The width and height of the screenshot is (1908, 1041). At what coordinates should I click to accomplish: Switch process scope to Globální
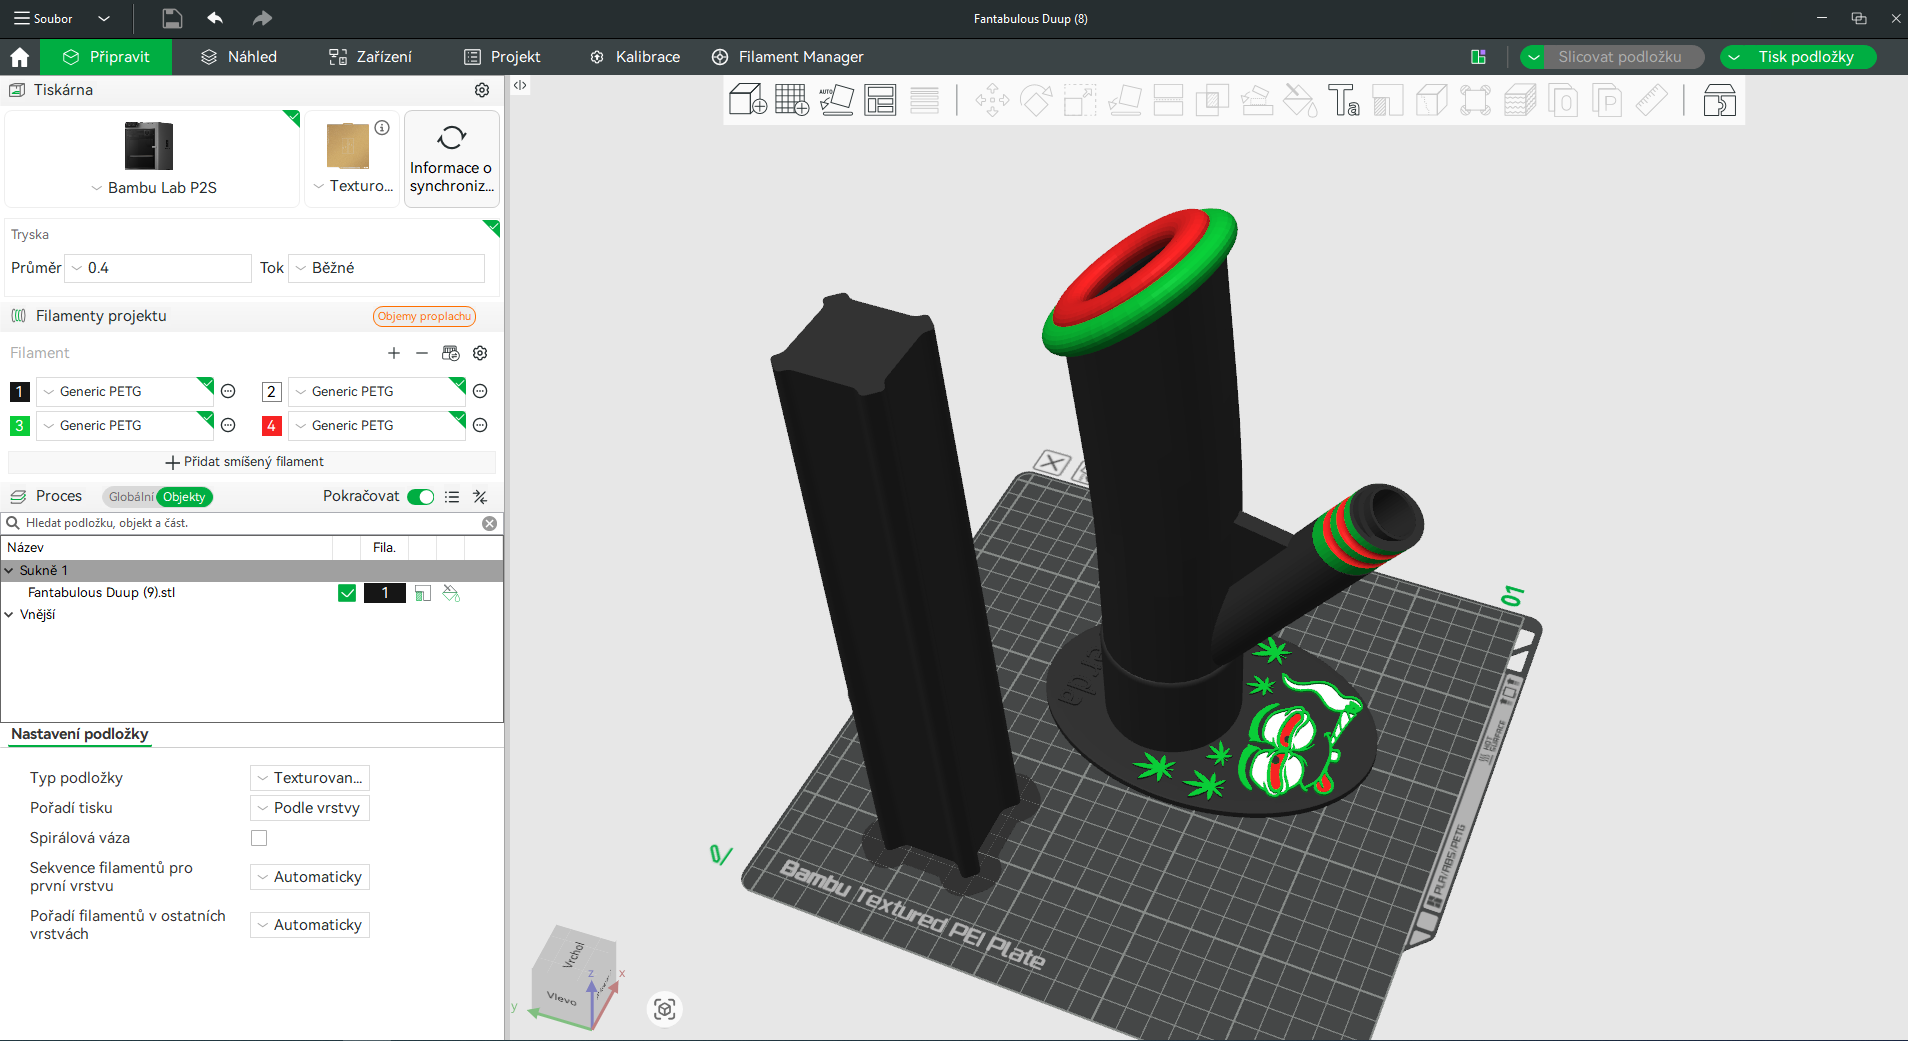pyautogui.click(x=131, y=497)
